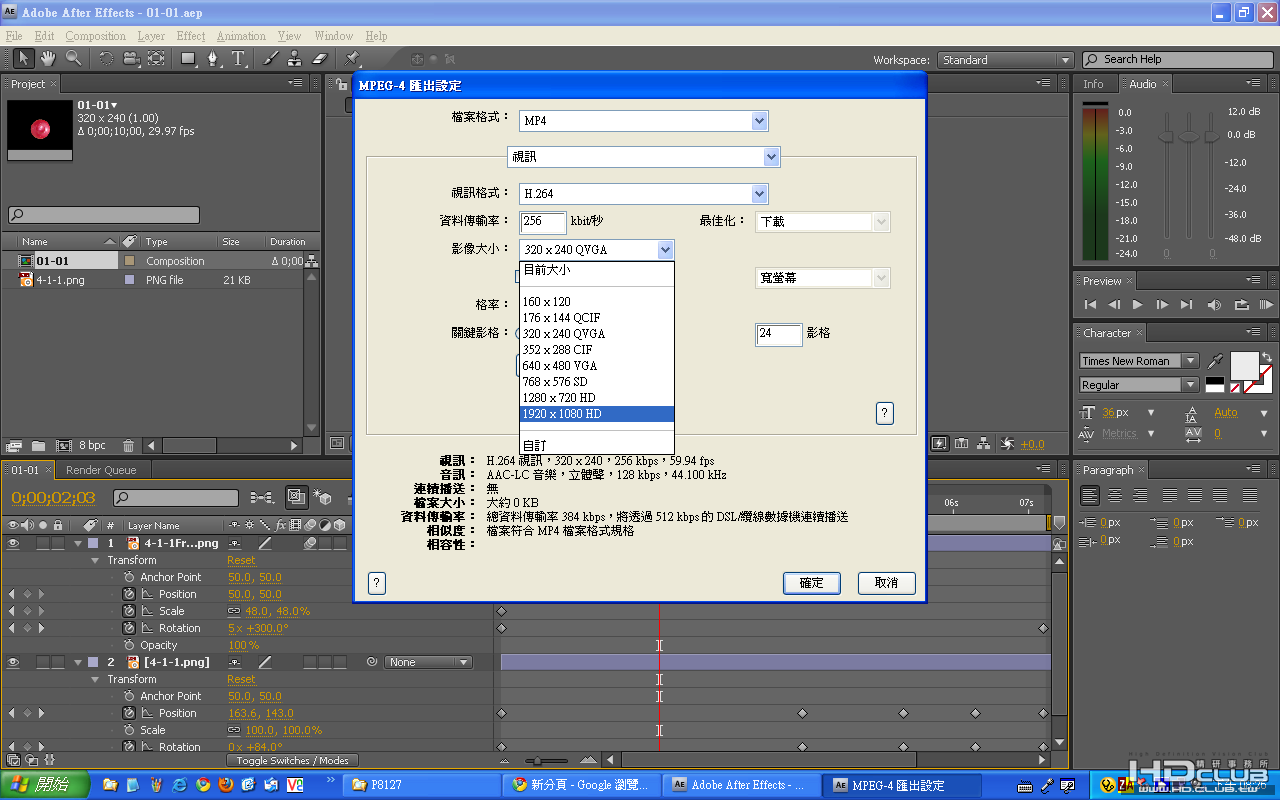Pick the Horizontal Type tool

click(x=239, y=59)
